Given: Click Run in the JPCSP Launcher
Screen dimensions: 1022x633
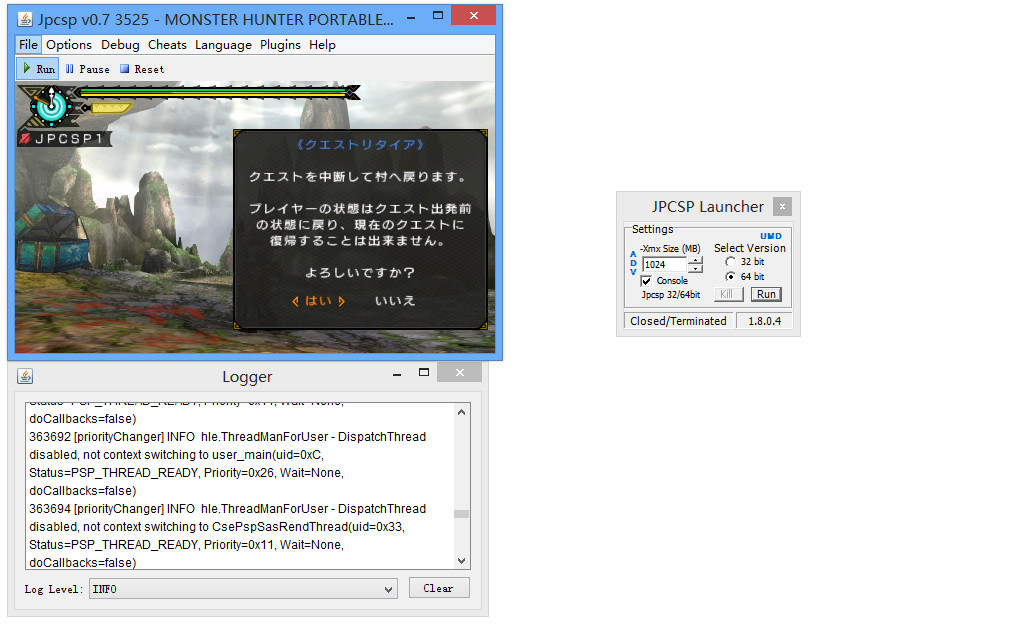Looking at the screenshot, I should (x=766, y=294).
